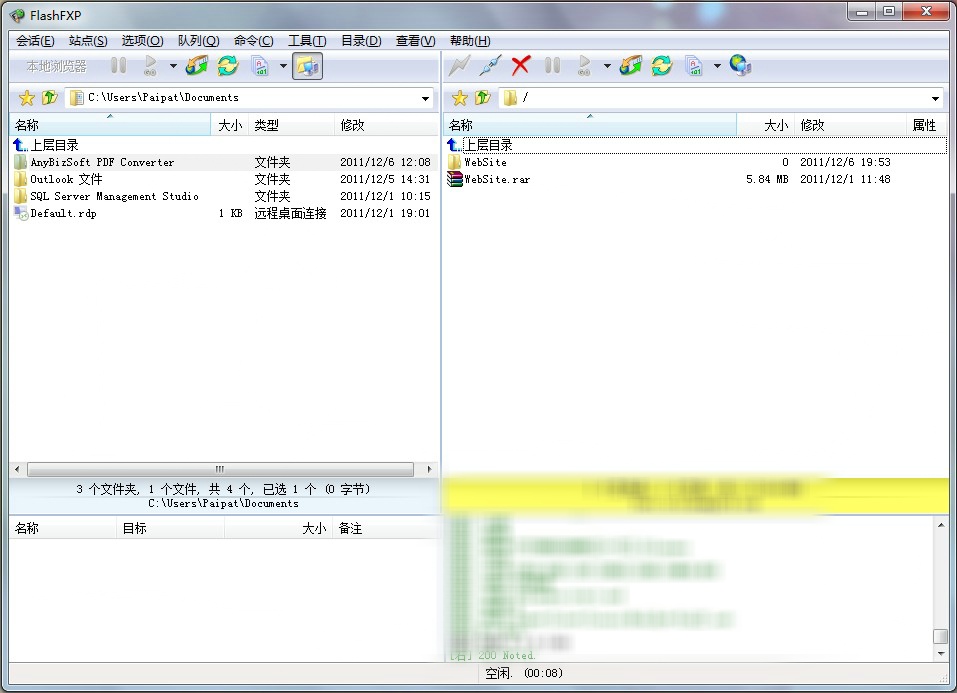
Task: Open local bookmarks star icon
Action: pos(27,98)
